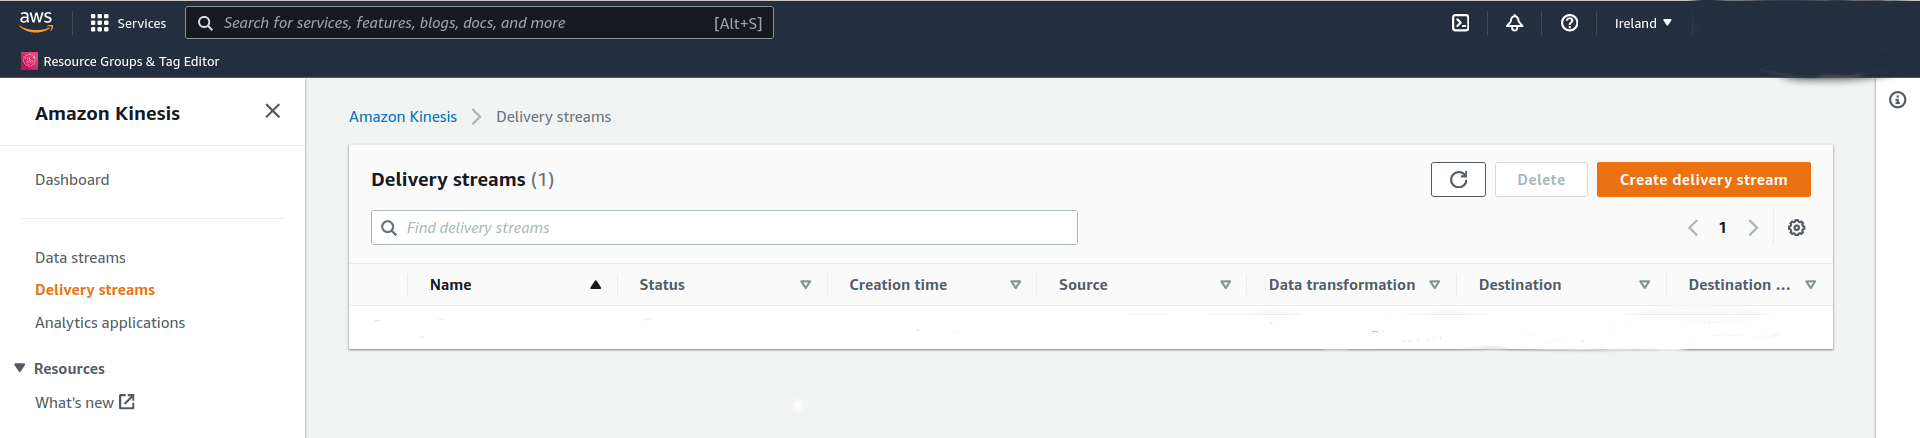Close the Amazon Kinesis side panel

point(272,111)
